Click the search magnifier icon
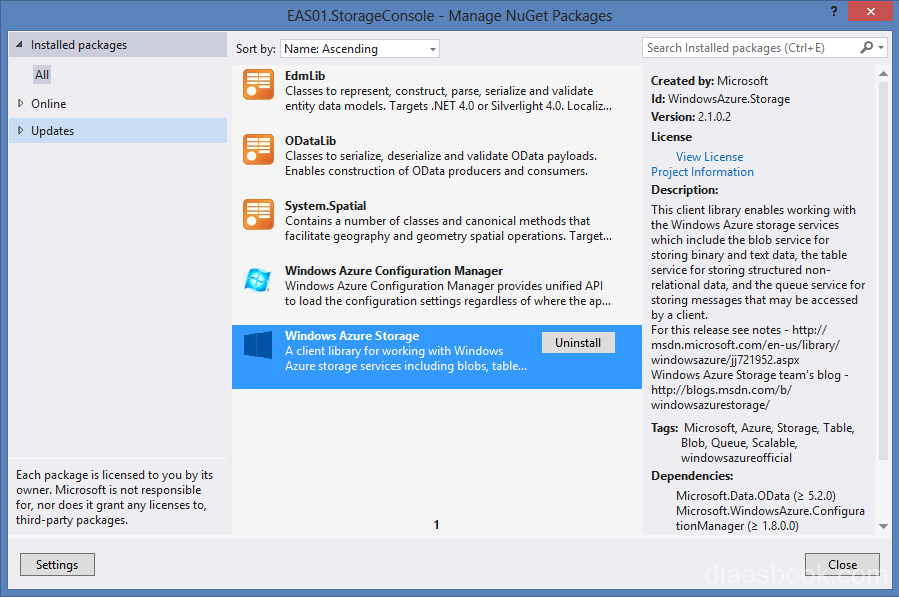This screenshot has width=899, height=597. [866, 48]
